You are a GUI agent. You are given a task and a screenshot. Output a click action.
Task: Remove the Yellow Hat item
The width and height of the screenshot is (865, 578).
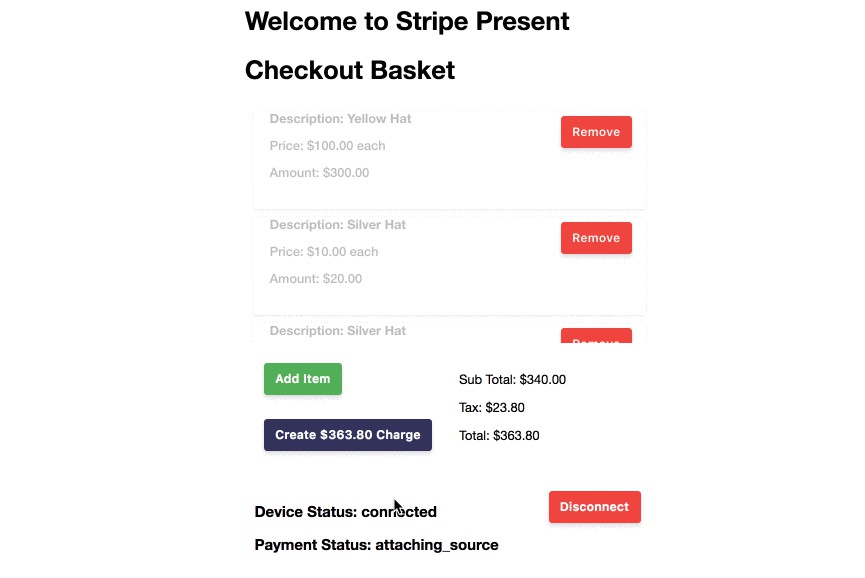tap(596, 132)
